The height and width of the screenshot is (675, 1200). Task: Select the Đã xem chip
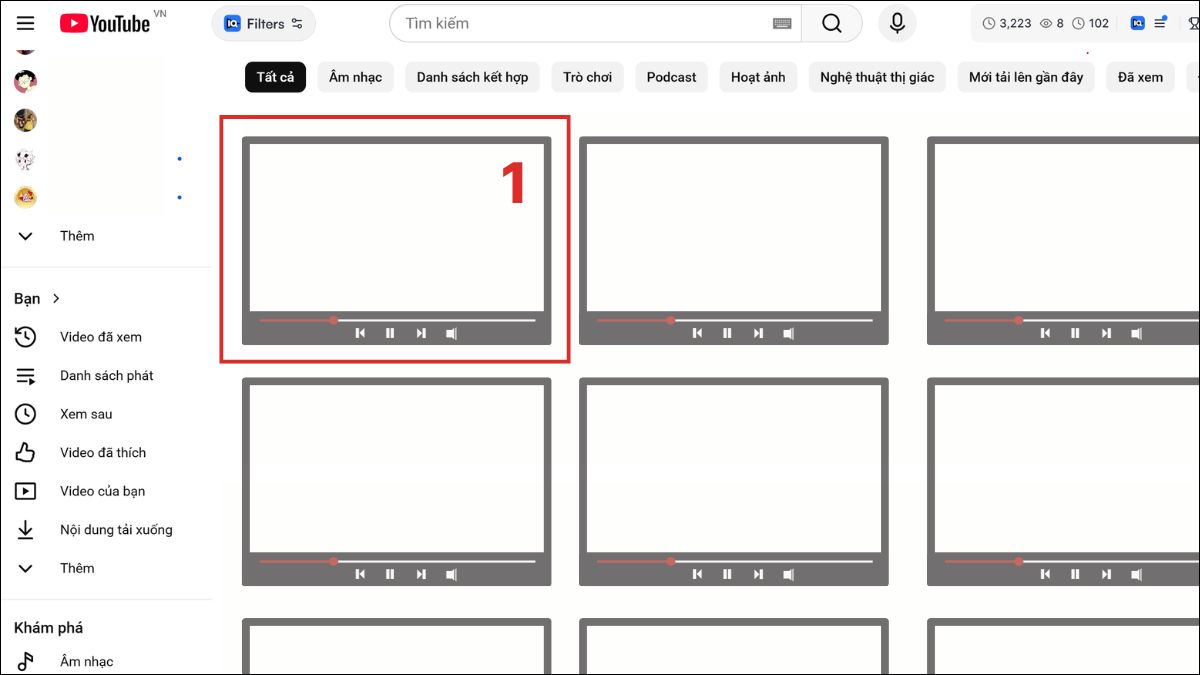pos(1140,77)
